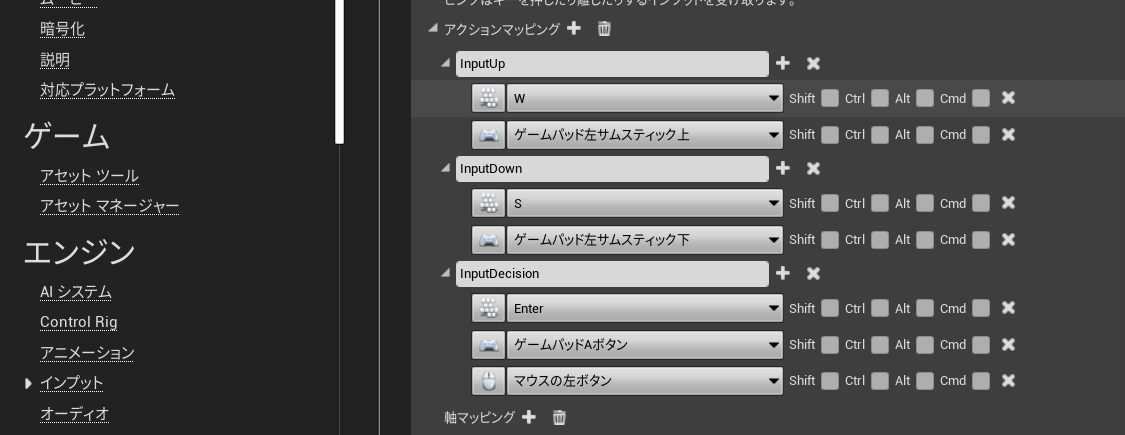Image resolution: width=1125 pixels, height=435 pixels.
Task: Add a key binding to InputUp
Action: pos(783,63)
